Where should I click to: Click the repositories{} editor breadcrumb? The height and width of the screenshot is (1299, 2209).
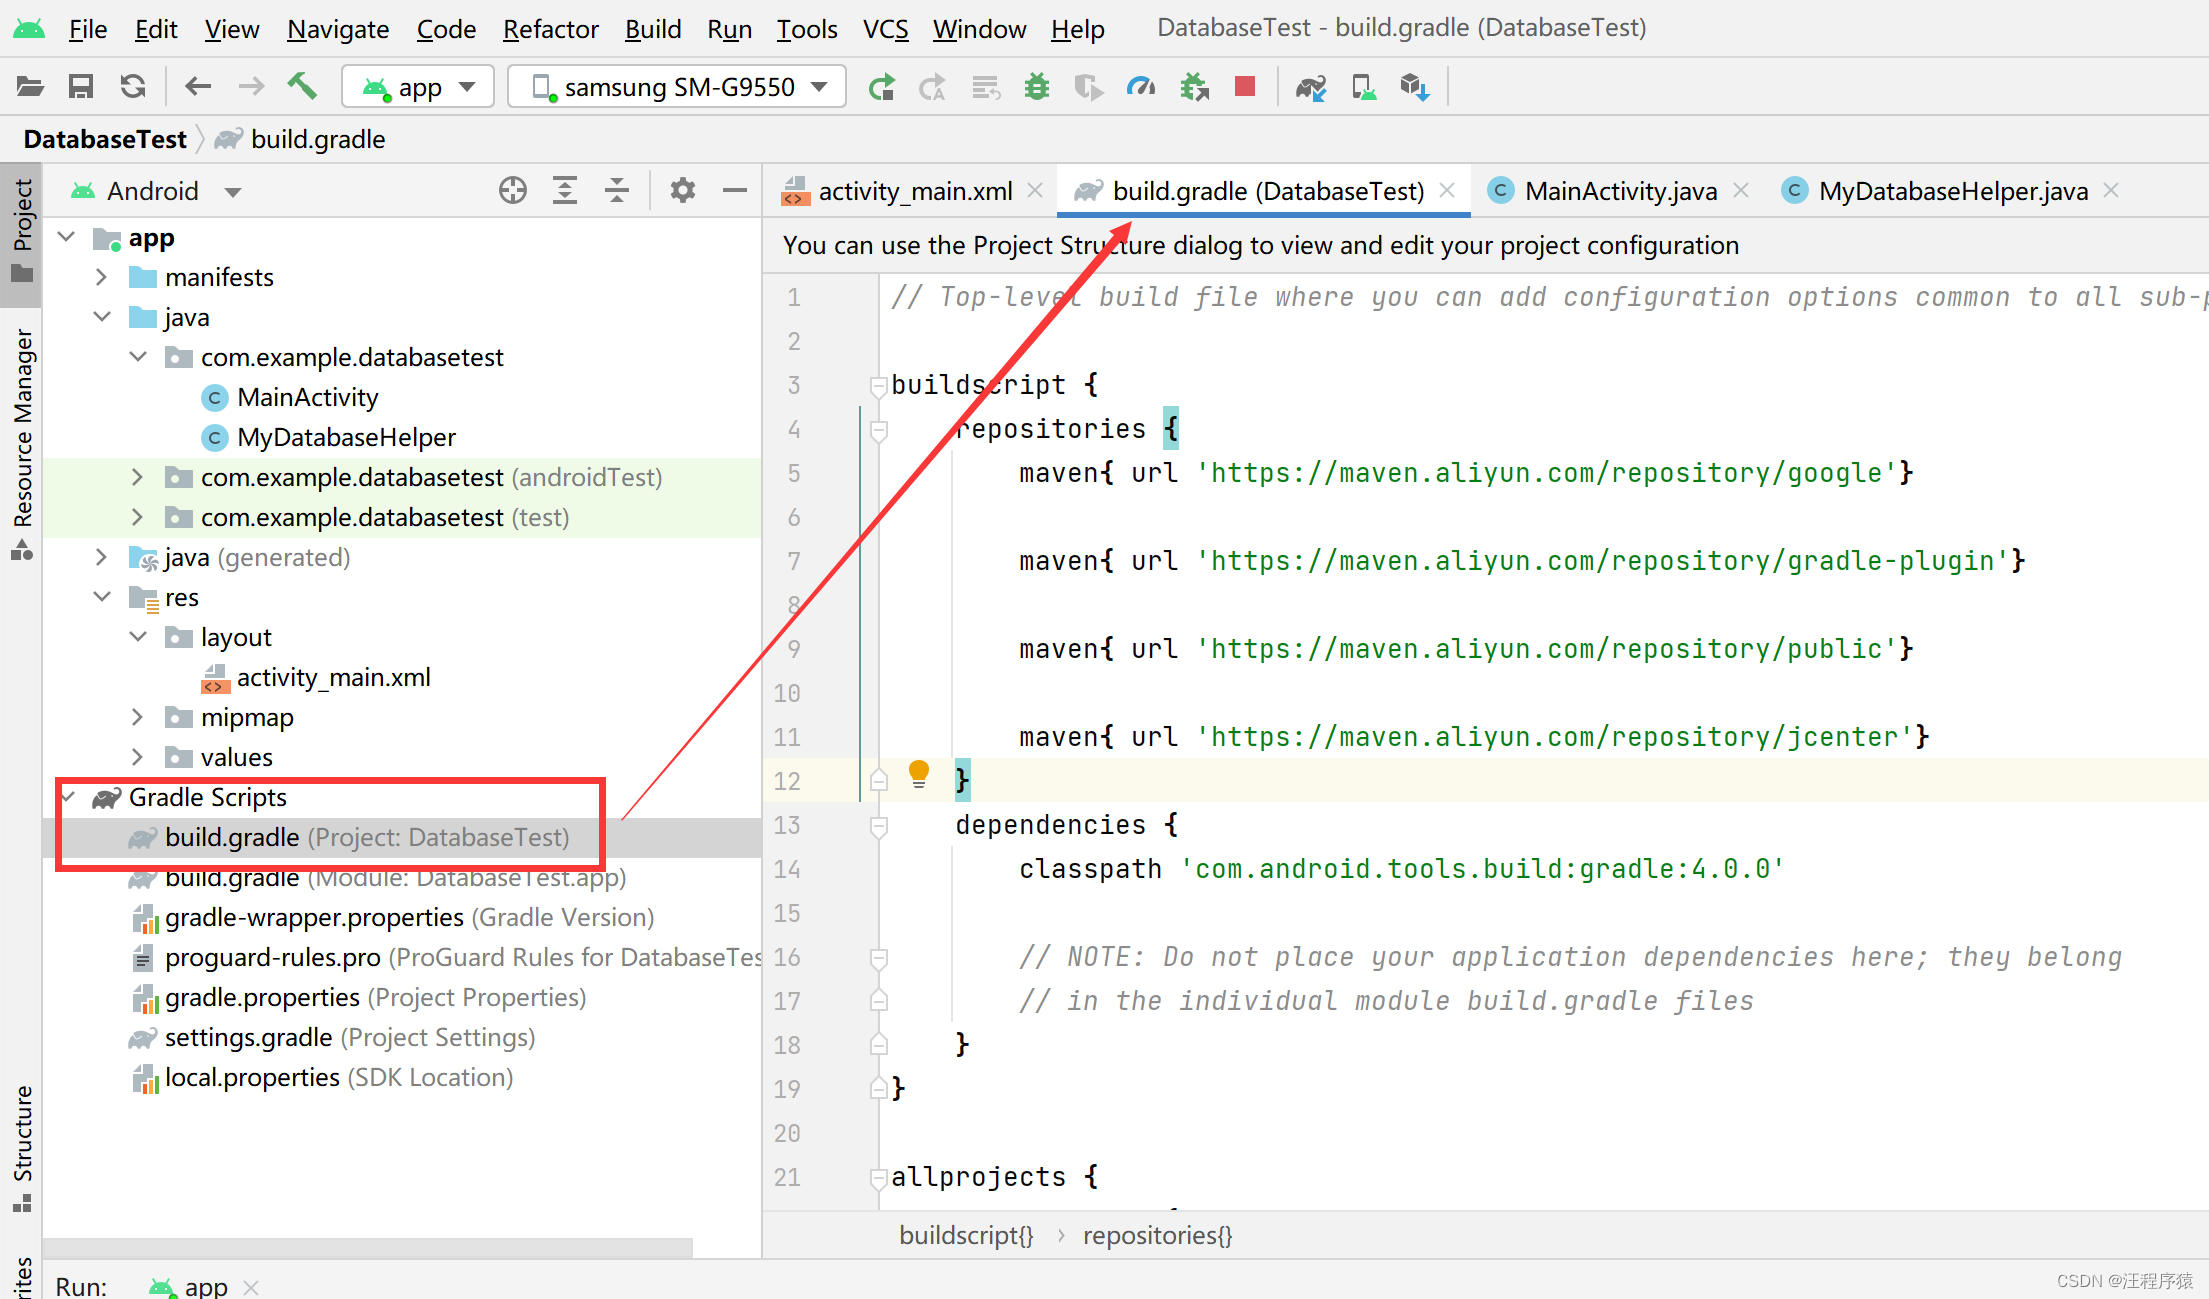point(1157,1235)
